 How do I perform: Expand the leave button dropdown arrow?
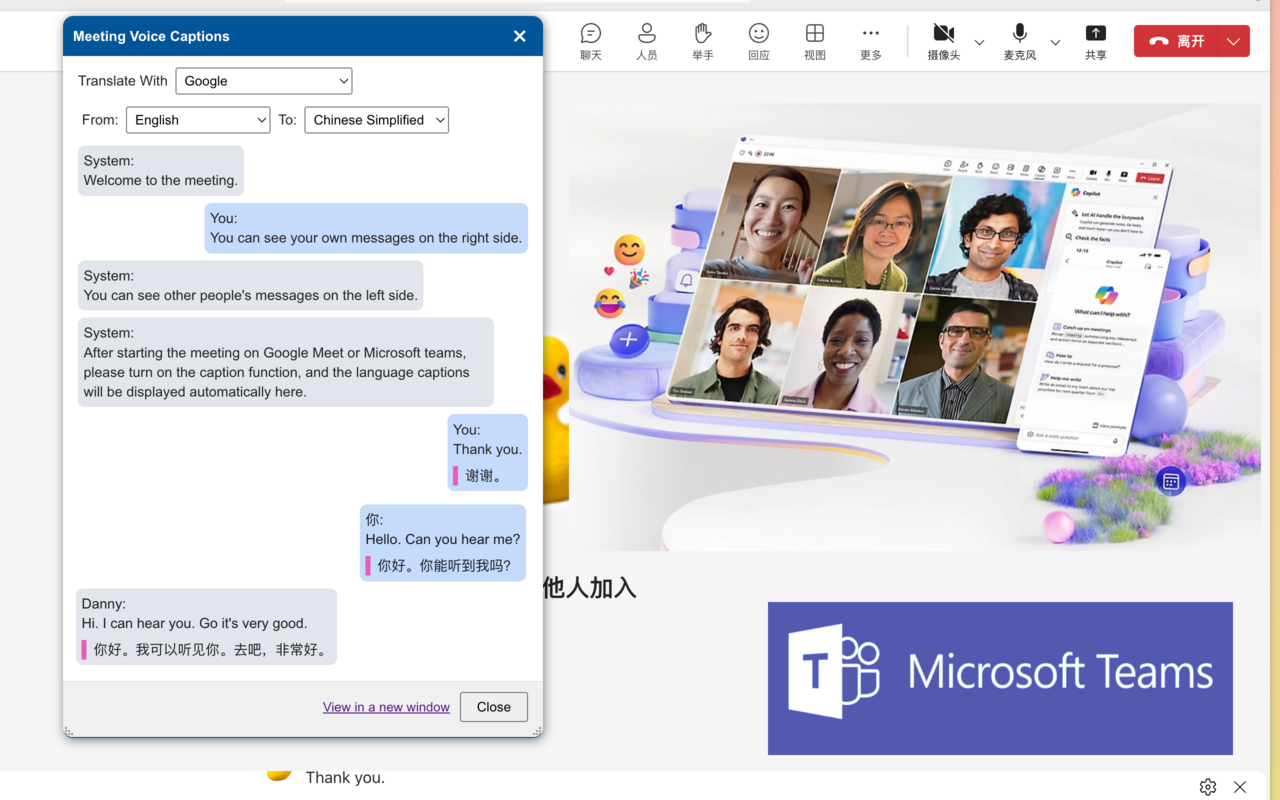pyautogui.click(x=1234, y=41)
